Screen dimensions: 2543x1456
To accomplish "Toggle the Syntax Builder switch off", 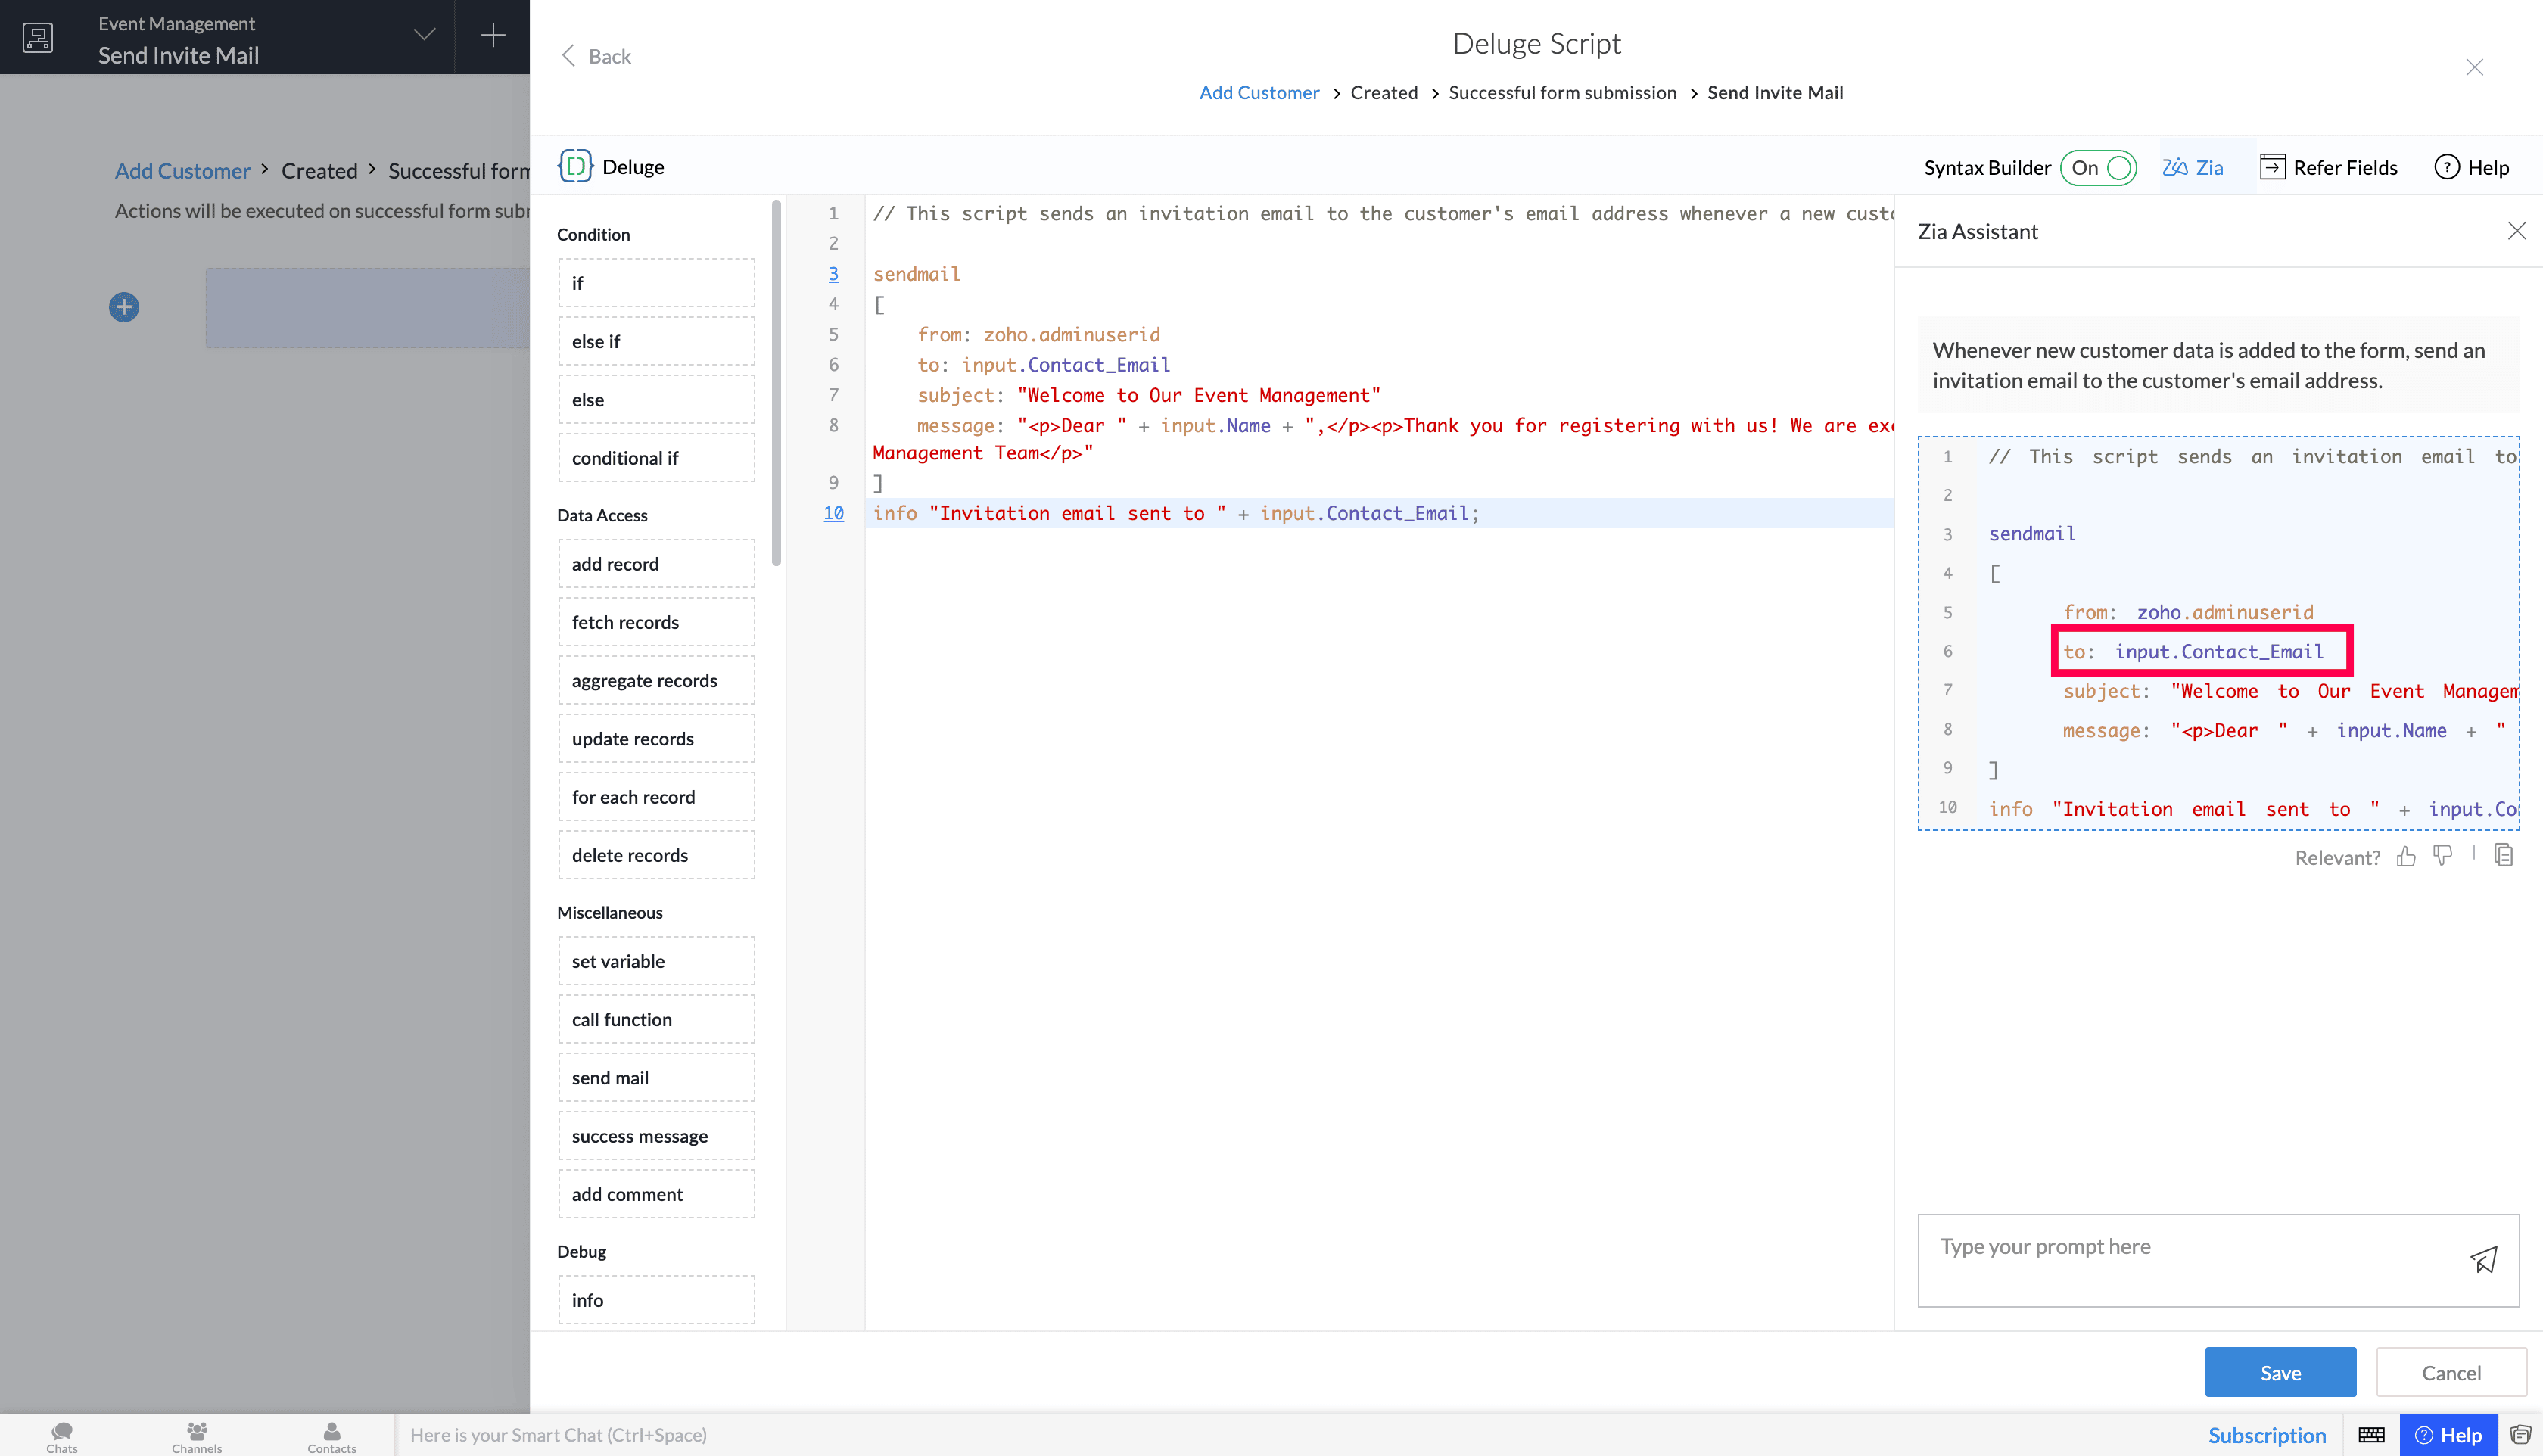I will point(2099,167).
